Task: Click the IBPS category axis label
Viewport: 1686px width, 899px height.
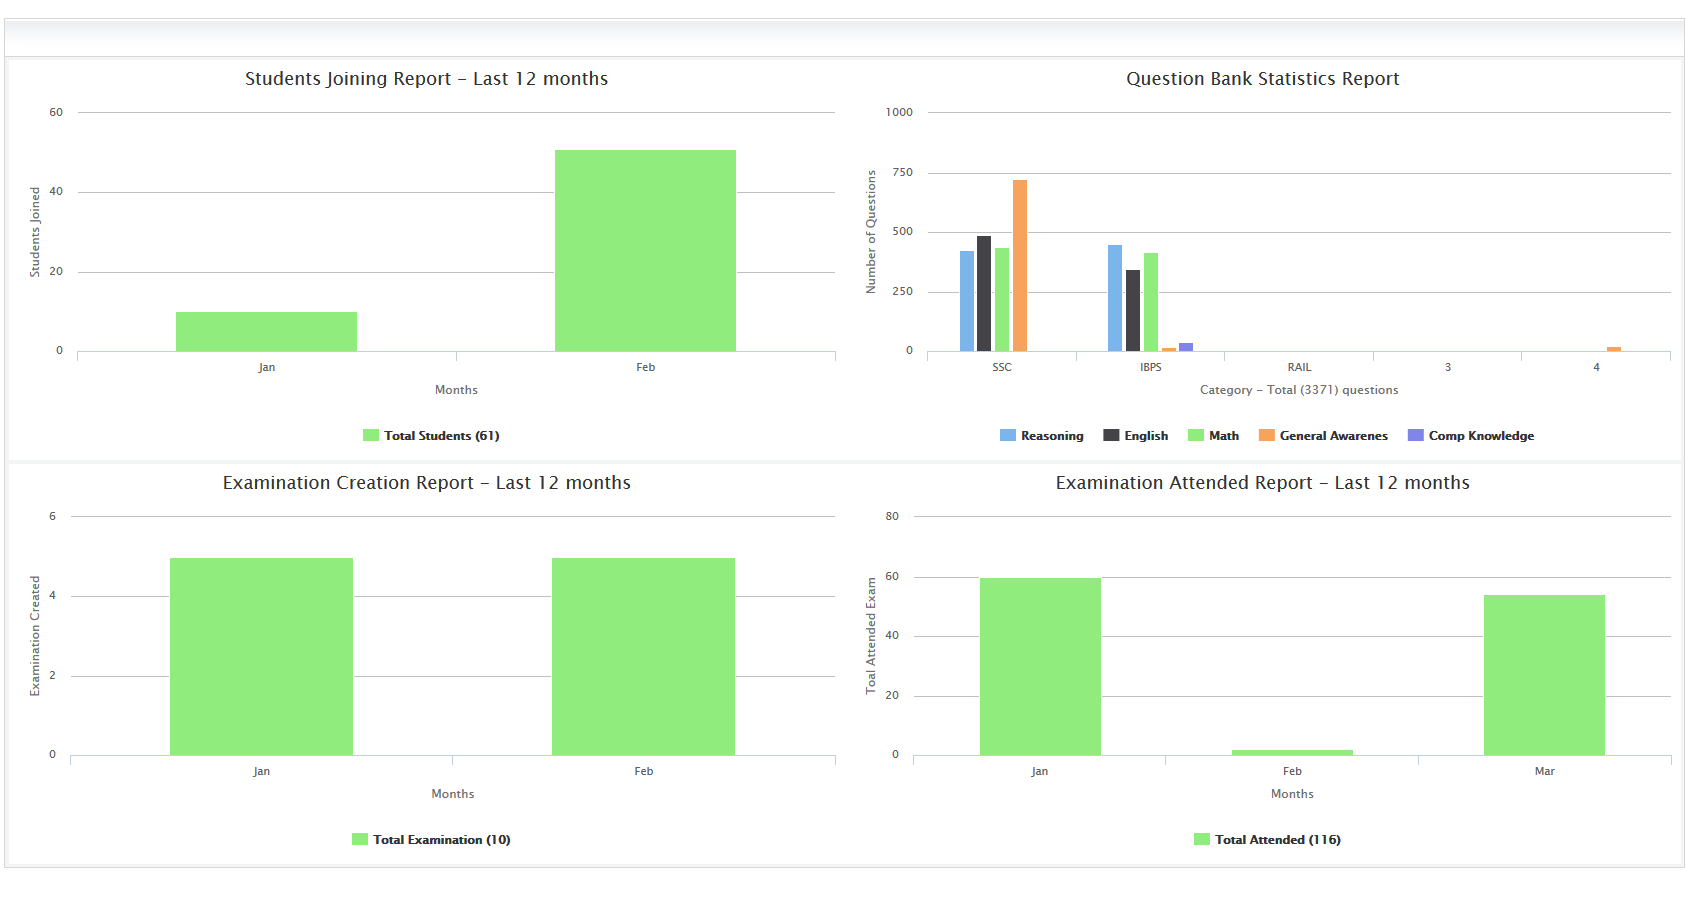Action: point(1151,367)
